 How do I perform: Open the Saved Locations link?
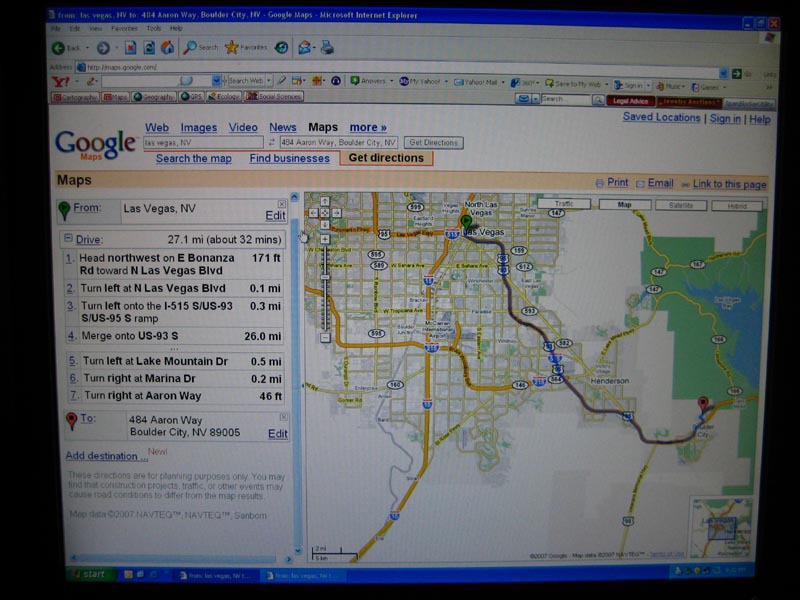(x=661, y=117)
